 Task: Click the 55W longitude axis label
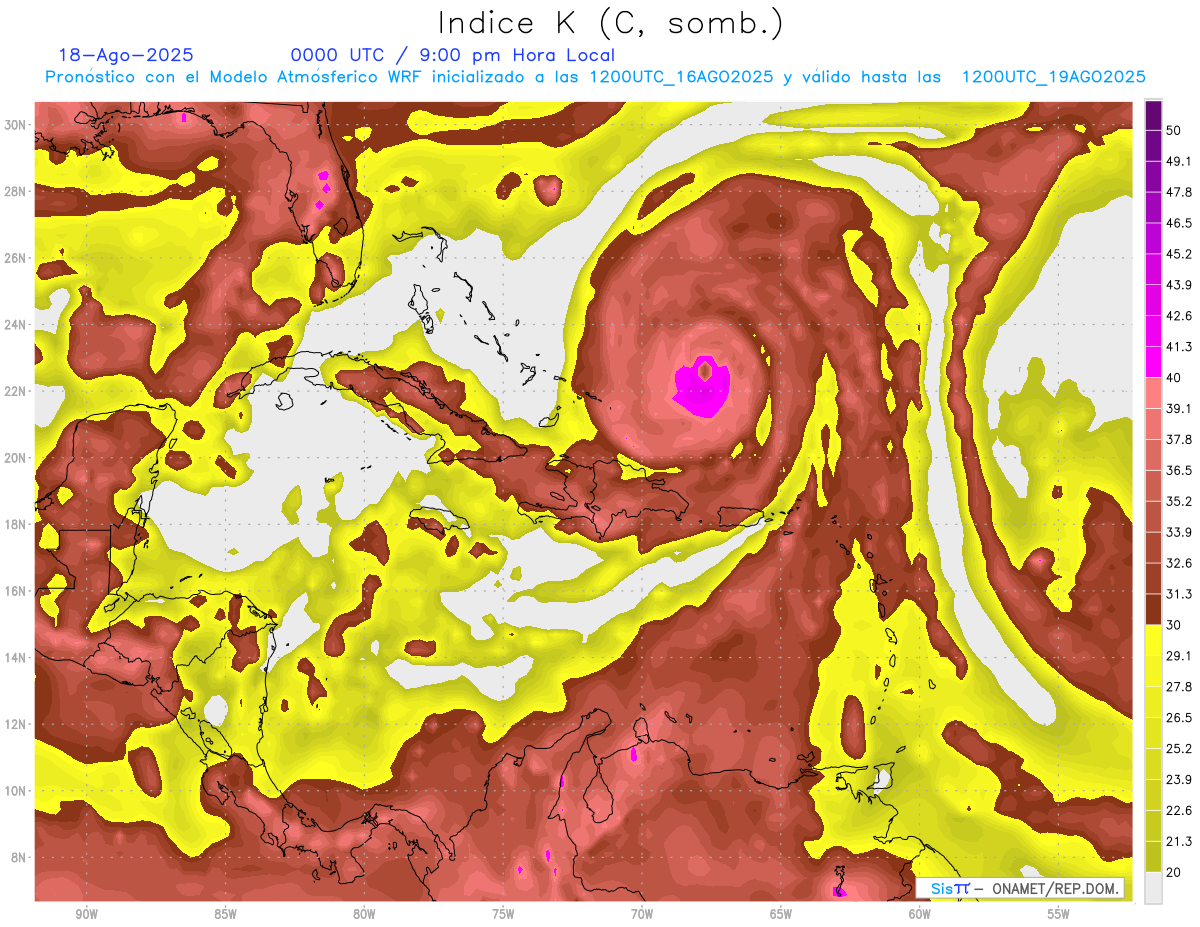click(1059, 914)
